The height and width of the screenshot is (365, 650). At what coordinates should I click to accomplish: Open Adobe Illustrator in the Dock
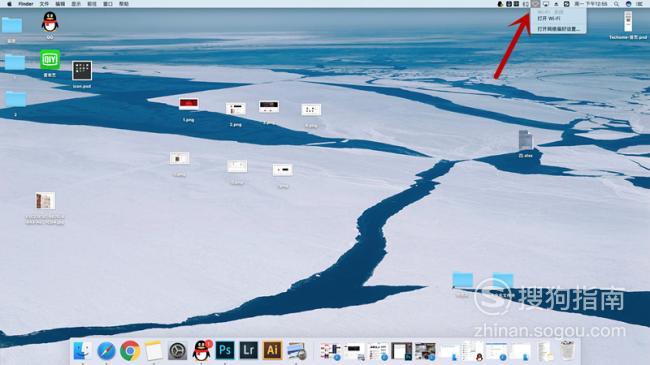(272, 350)
